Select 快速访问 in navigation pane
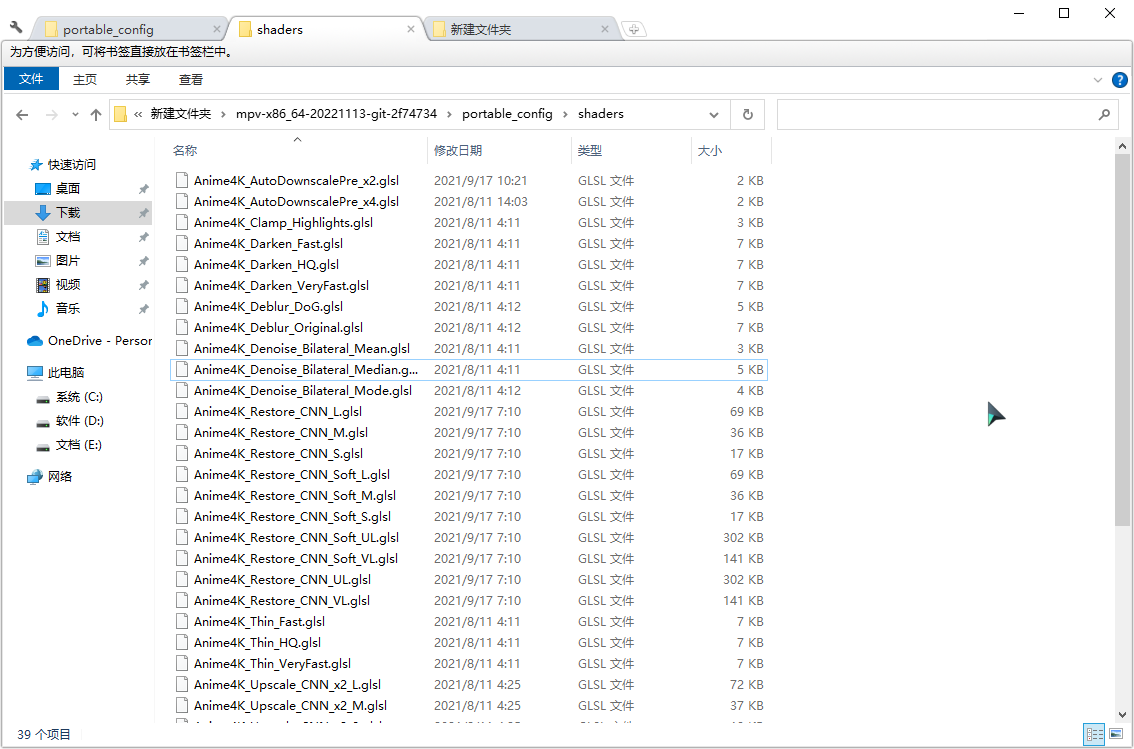This screenshot has height=749, width=1134. point(62,165)
